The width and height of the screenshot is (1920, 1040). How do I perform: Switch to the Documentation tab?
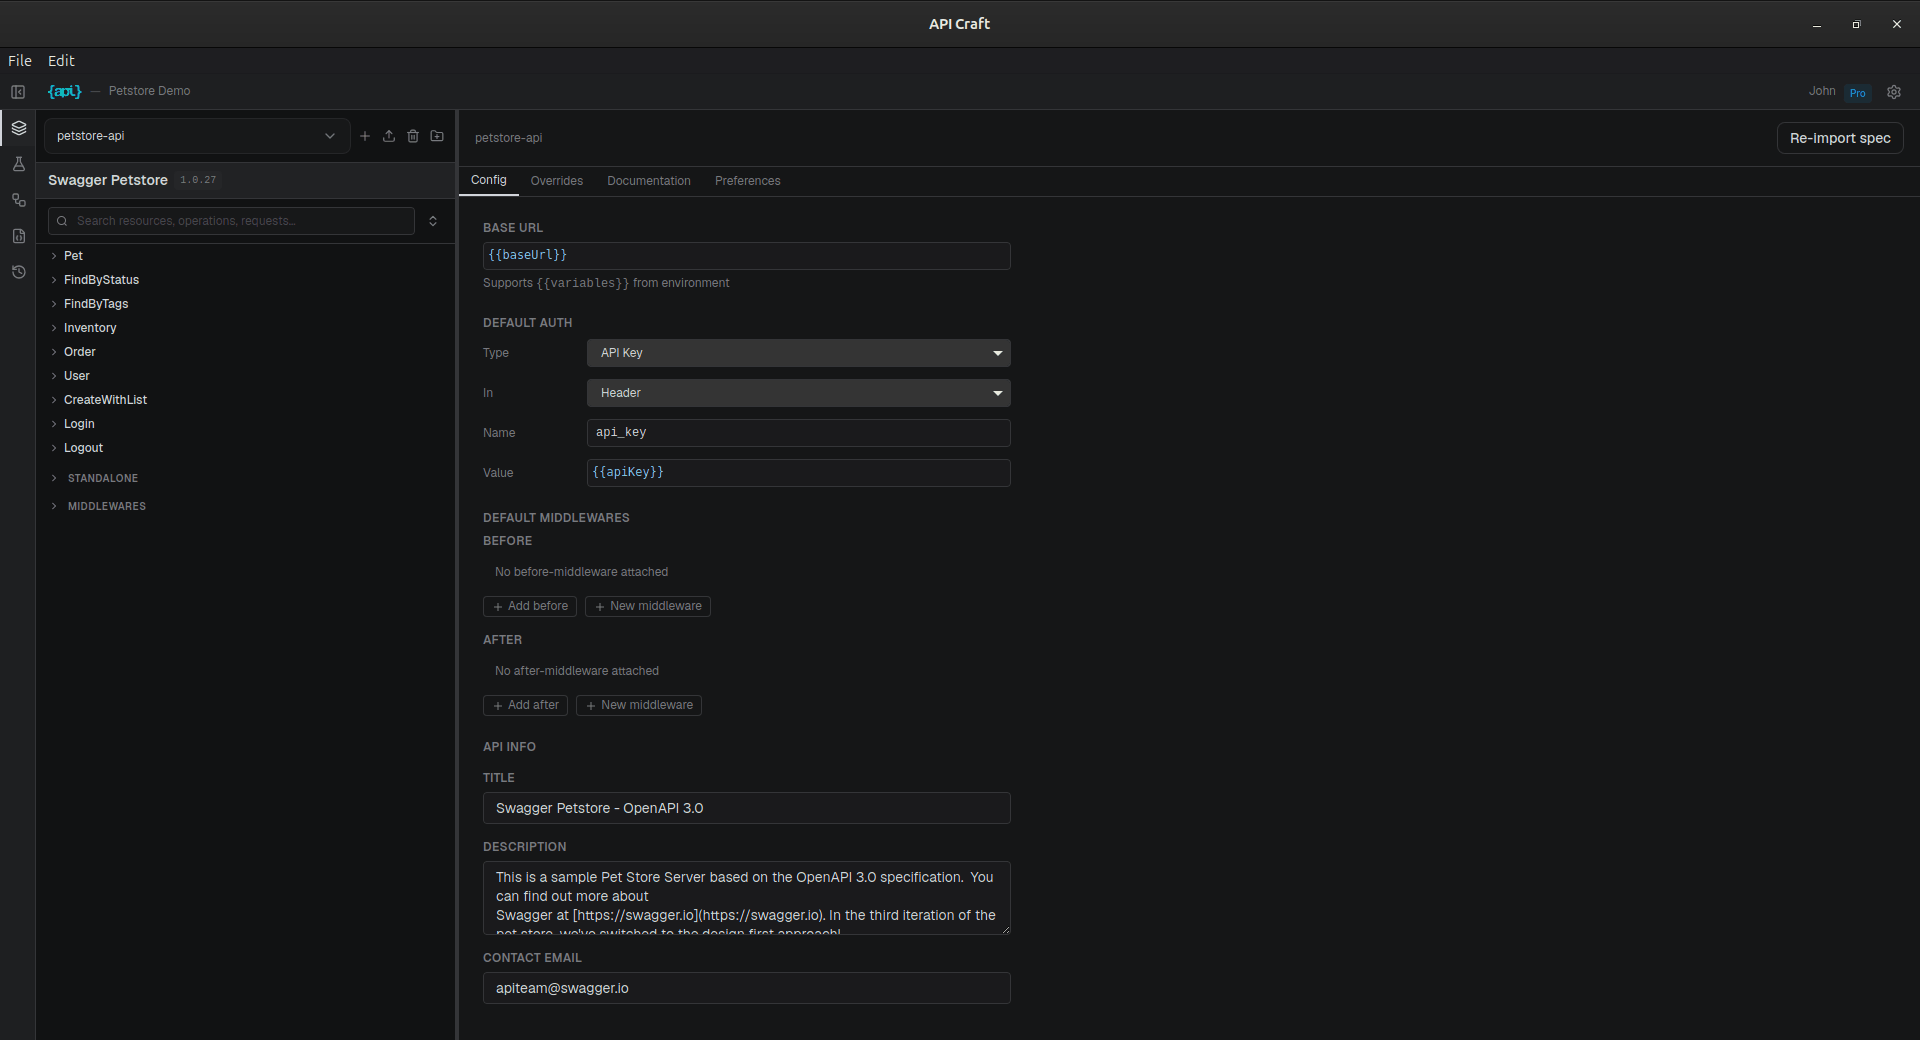click(649, 181)
